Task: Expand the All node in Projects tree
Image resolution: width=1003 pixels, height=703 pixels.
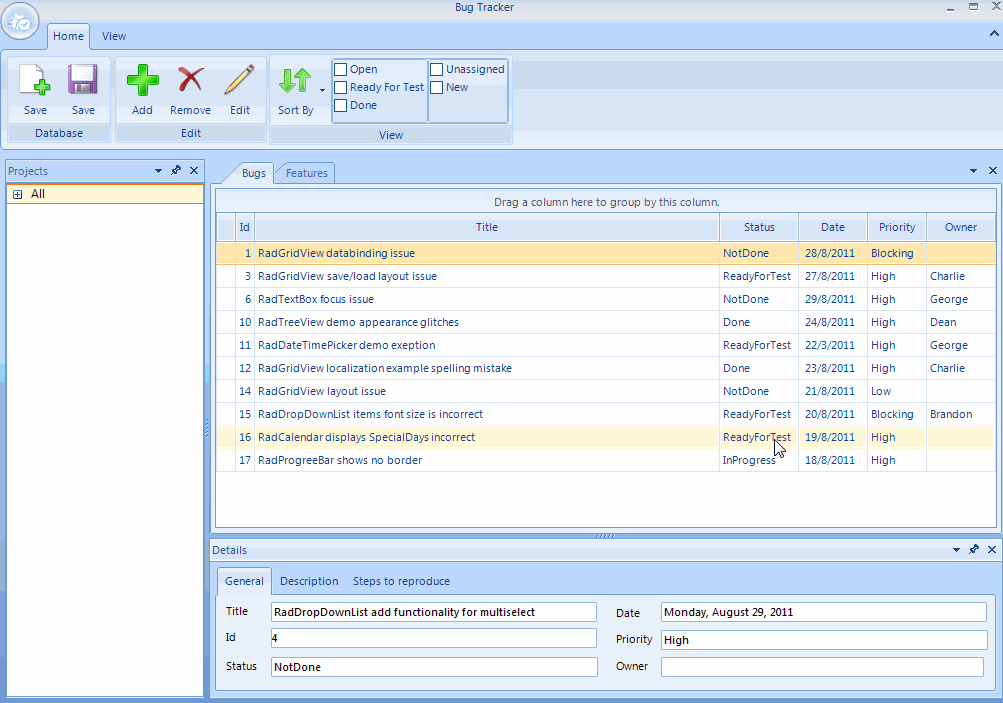Action: pyautogui.click(x=17, y=194)
